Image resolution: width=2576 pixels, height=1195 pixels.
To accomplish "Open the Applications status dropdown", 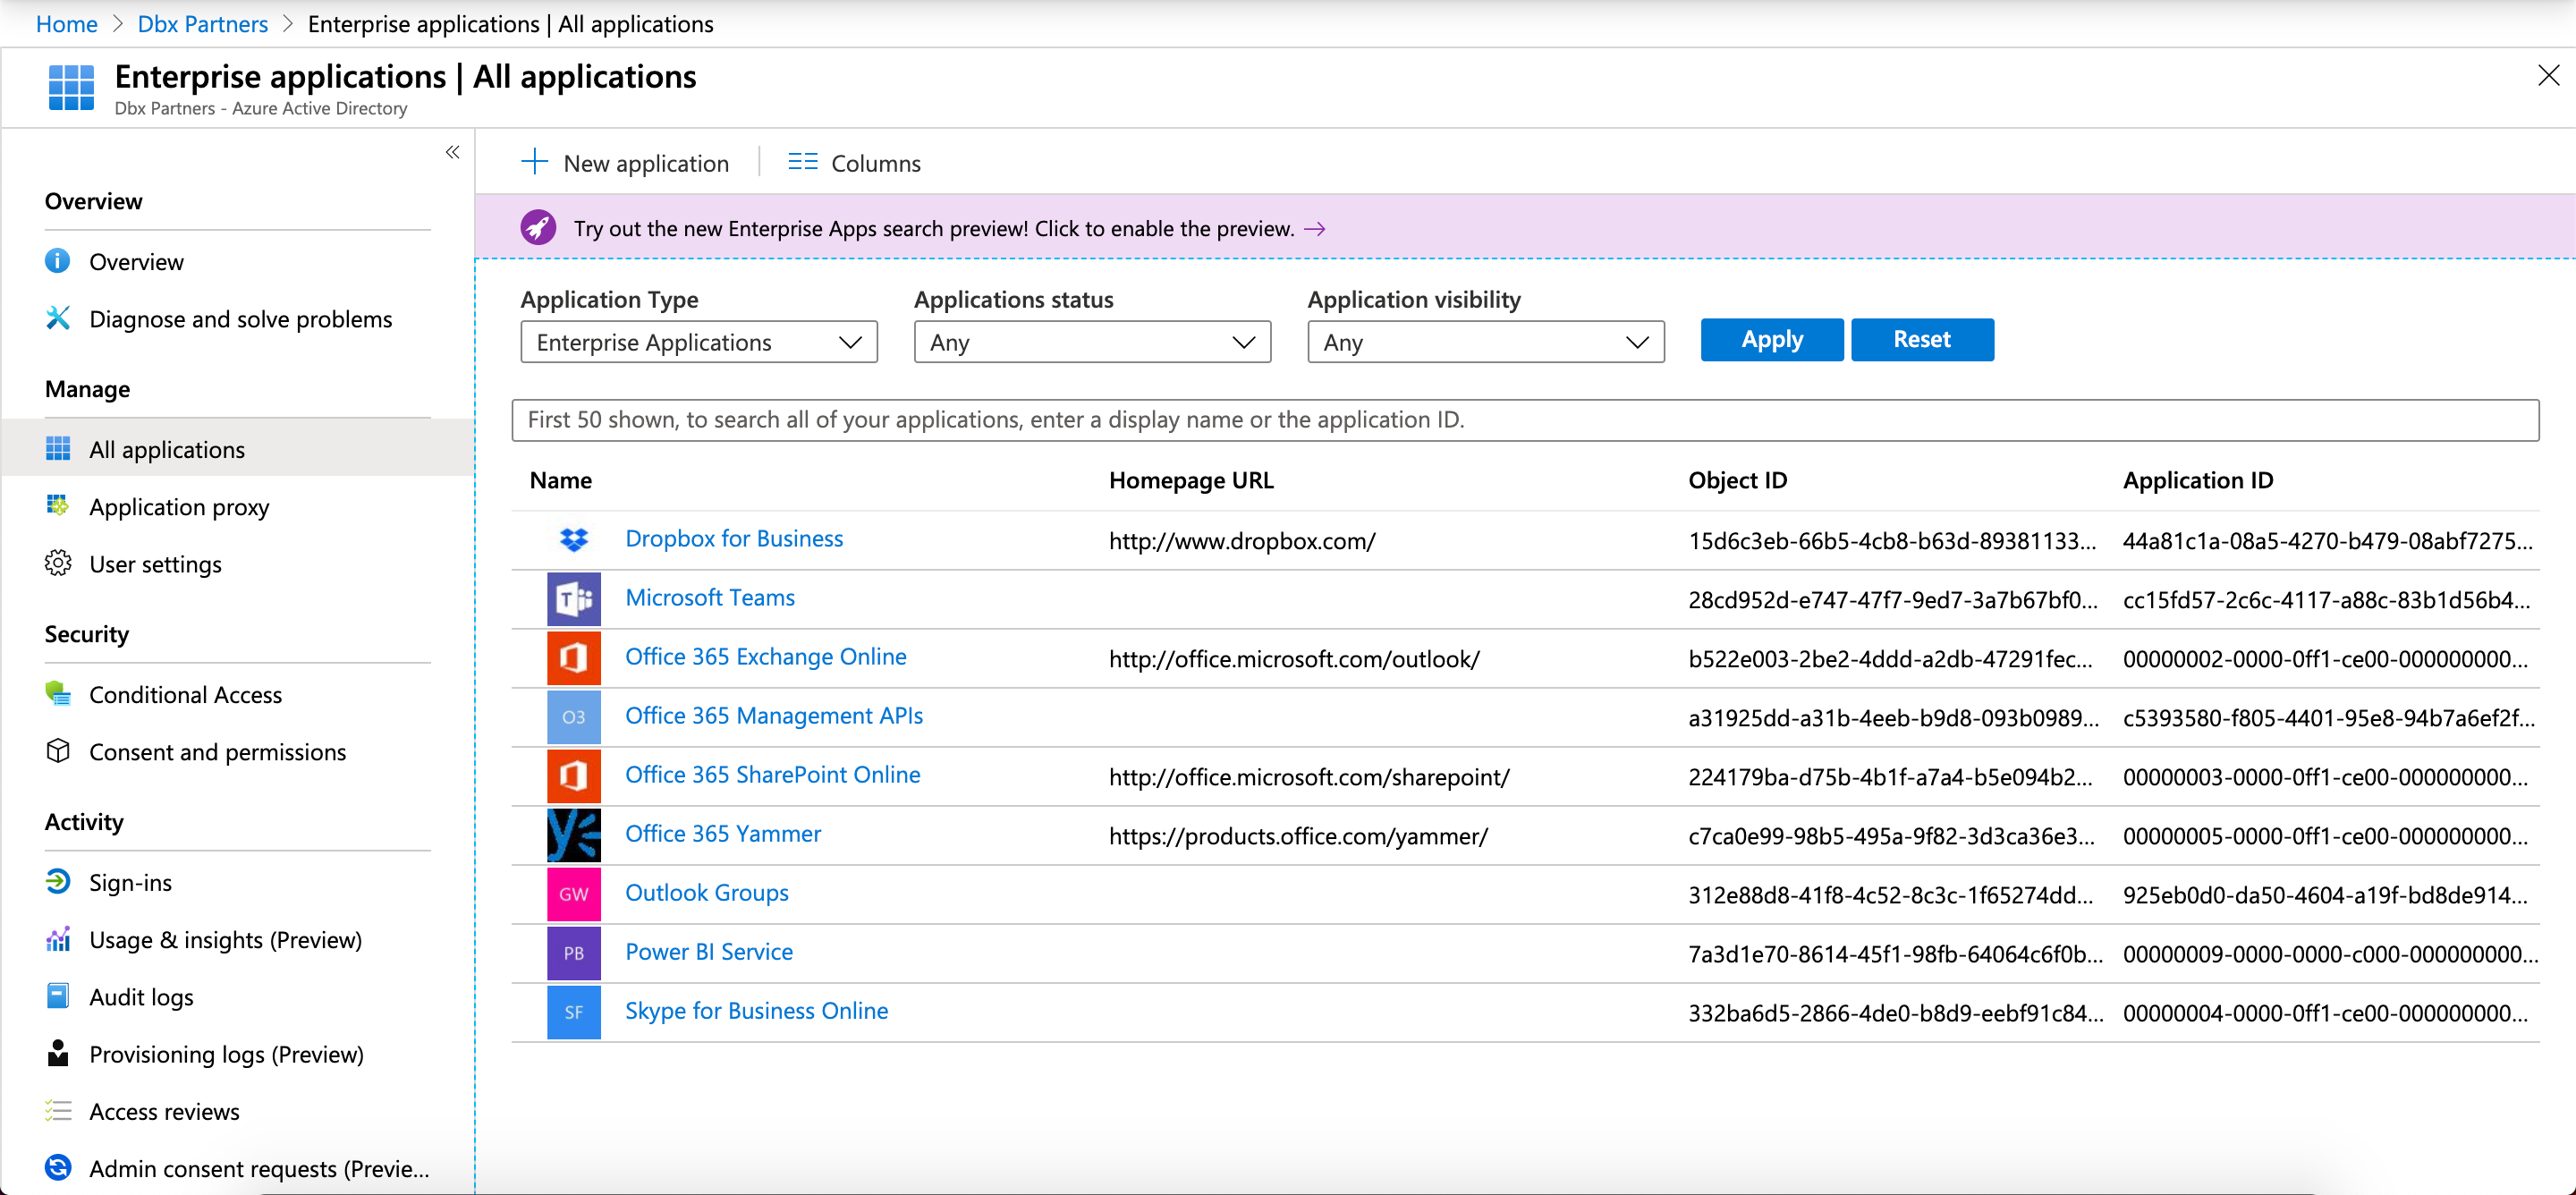I will [1091, 342].
